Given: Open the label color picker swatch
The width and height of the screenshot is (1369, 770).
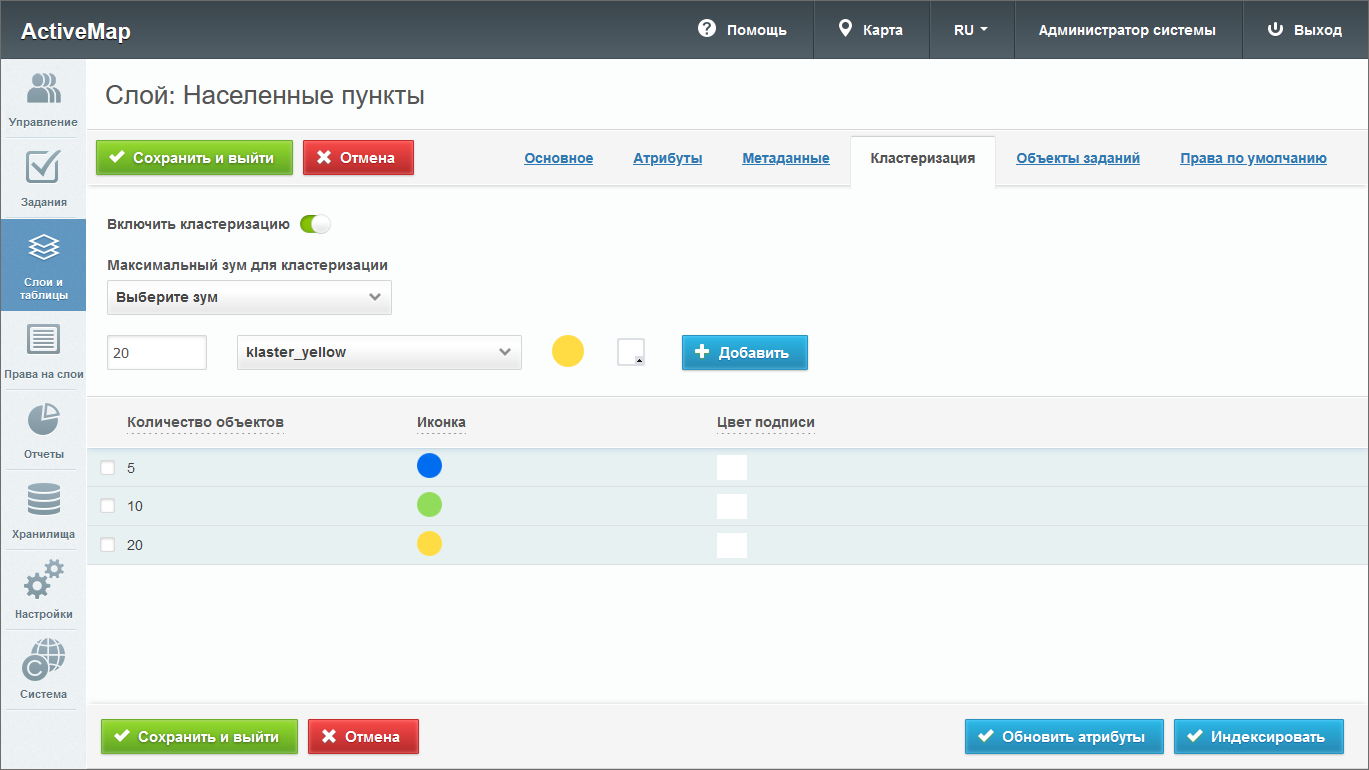Looking at the screenshot, I should (631, 352).
